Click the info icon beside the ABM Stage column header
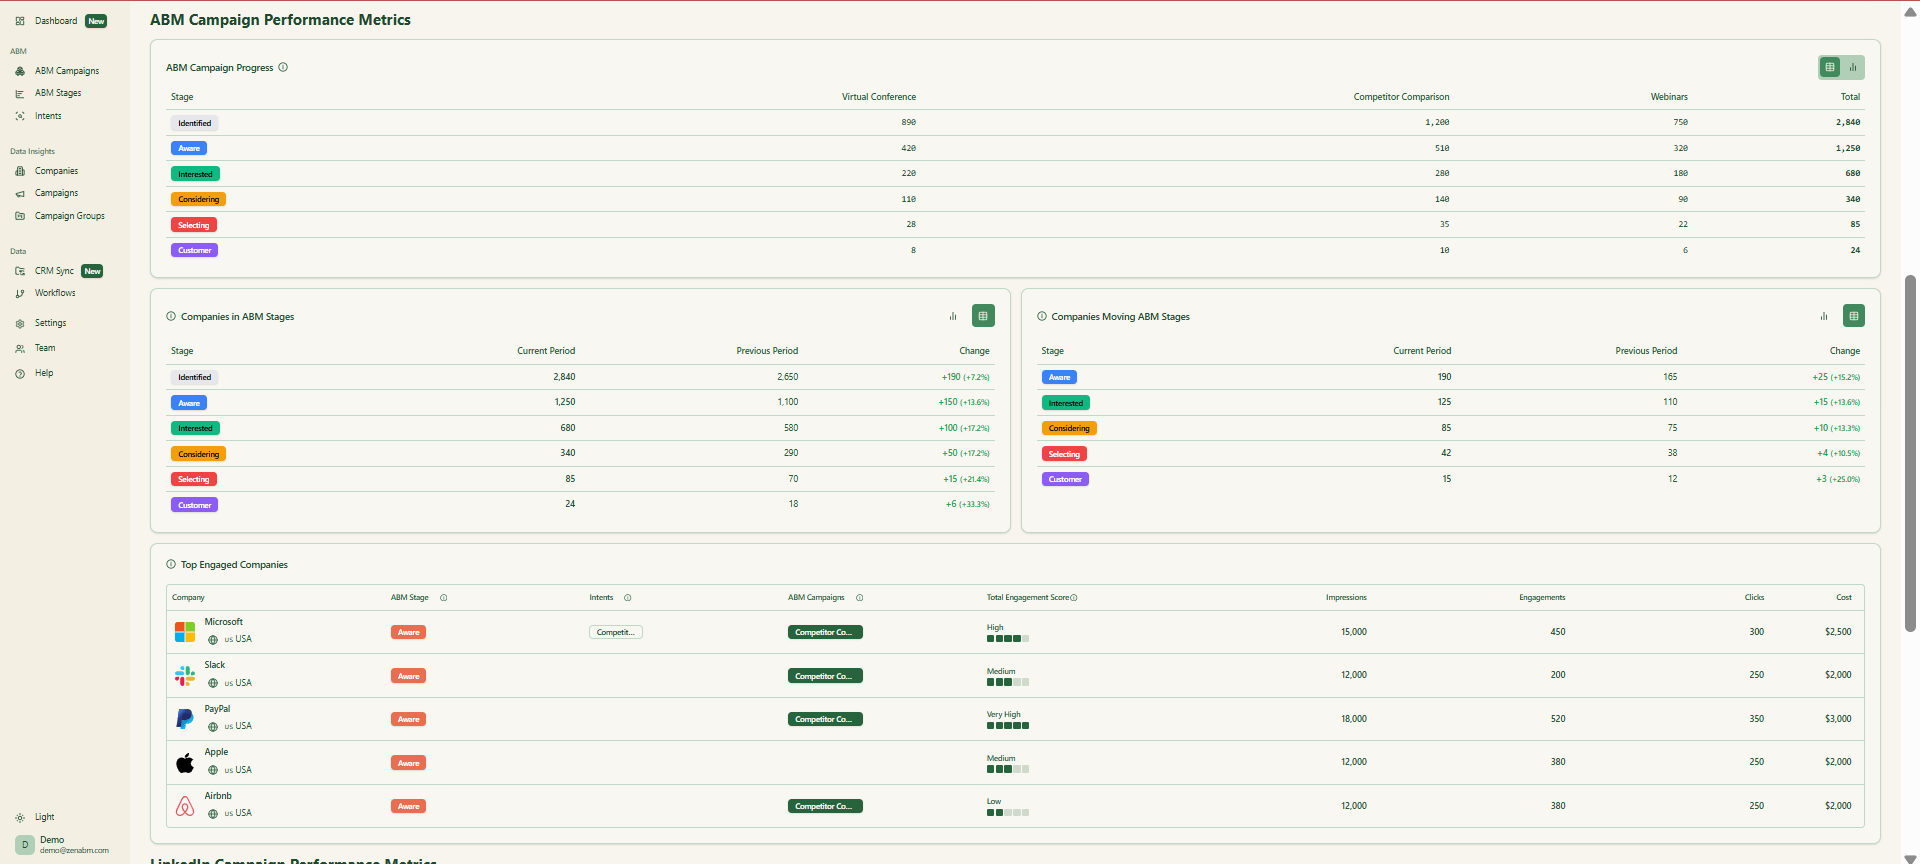Image resolution: width=1920 pixels, height=864 pixels. 444,598
